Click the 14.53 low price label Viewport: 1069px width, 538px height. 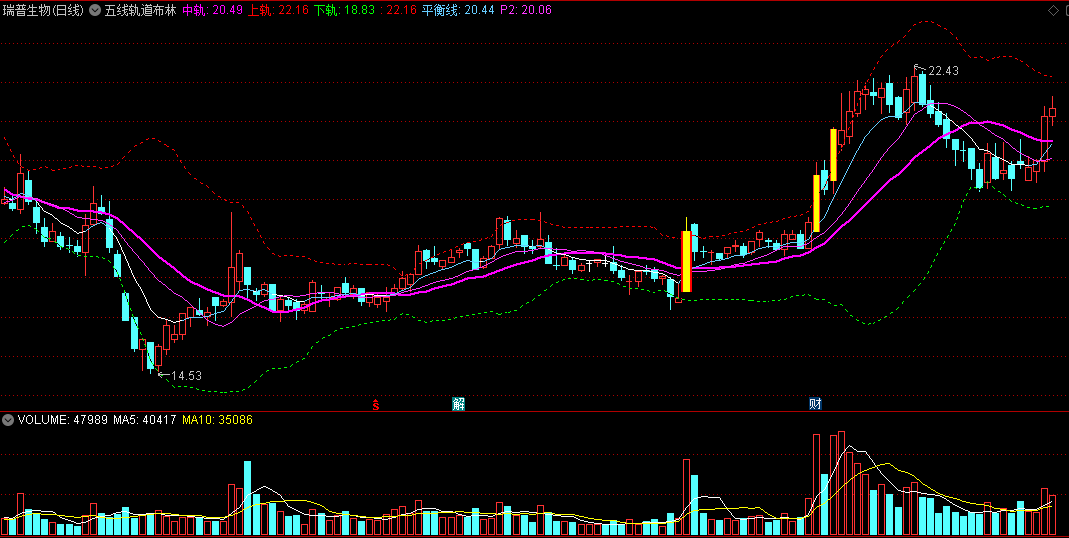(186, 376)
